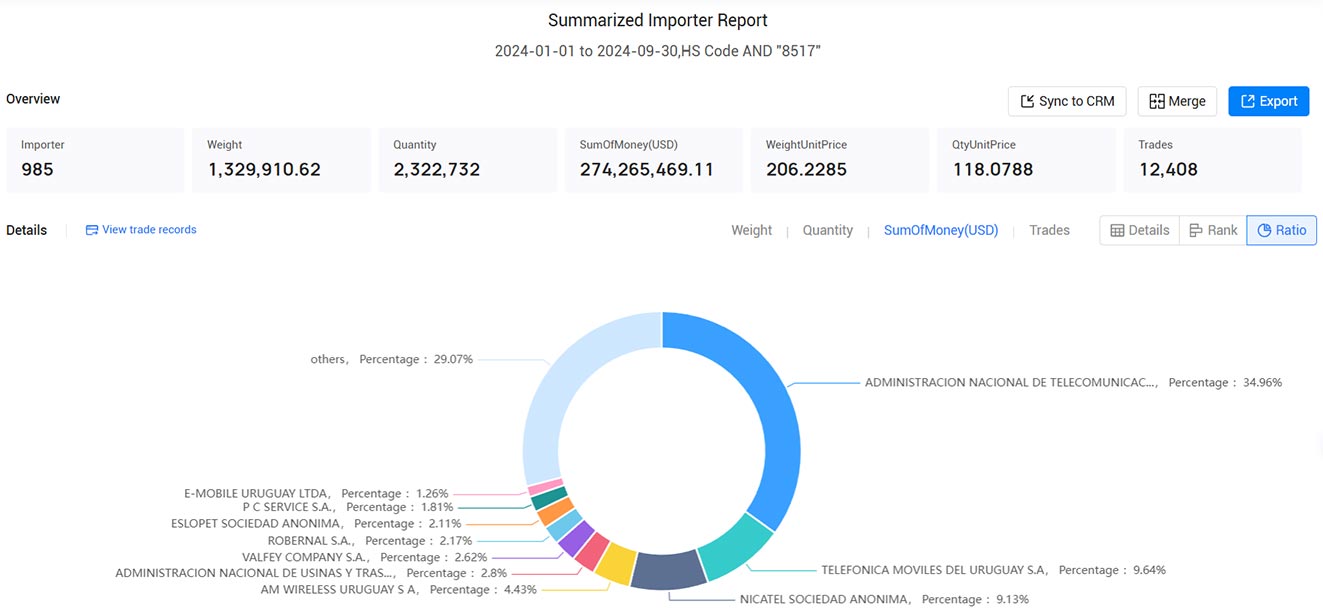
Task: Select the Ratio pie chart view
Action: (1282, 230)
